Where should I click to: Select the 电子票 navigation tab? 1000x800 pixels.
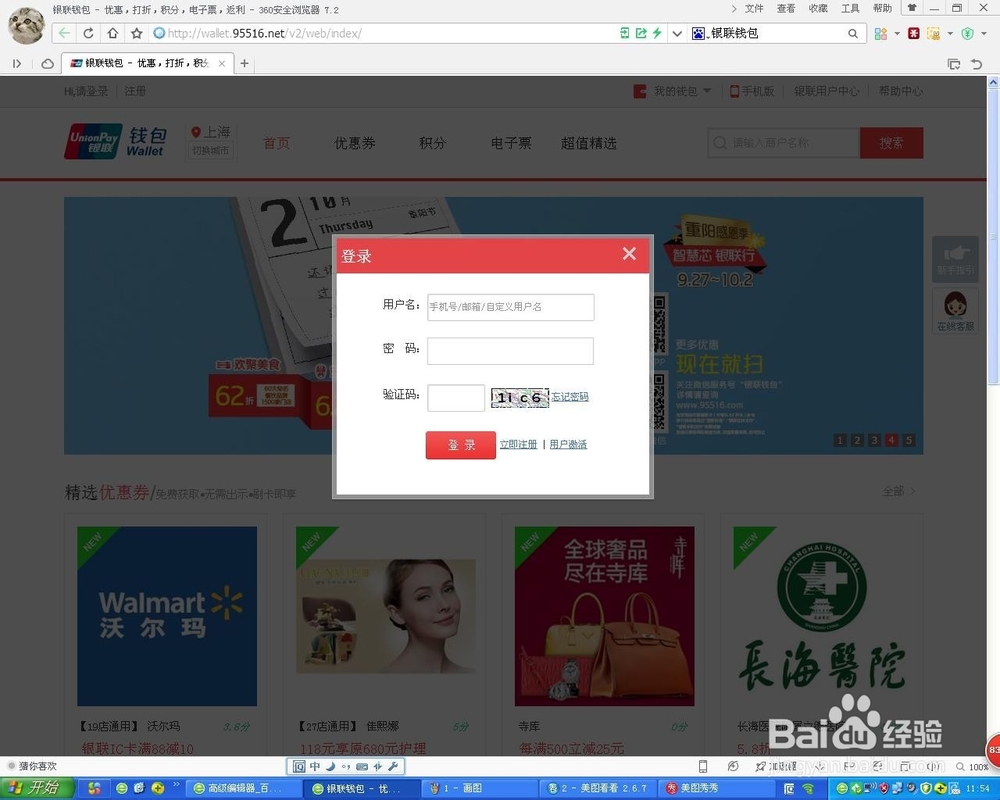(511, 143)
